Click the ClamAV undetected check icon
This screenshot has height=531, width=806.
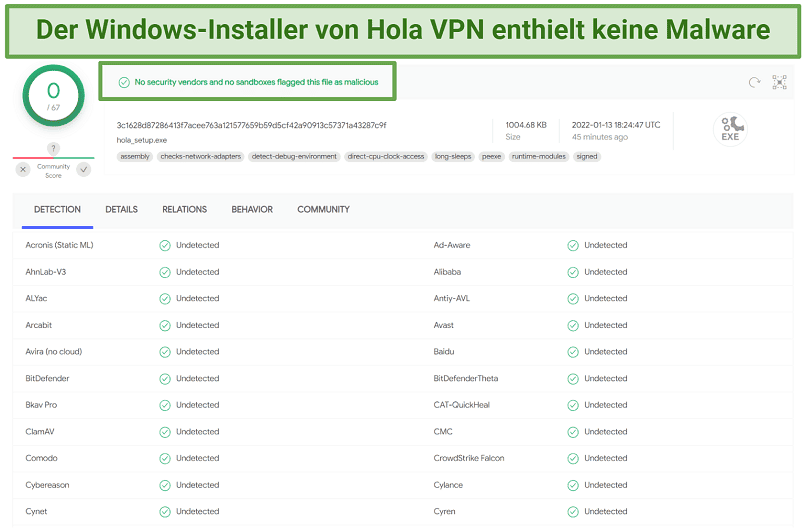pyautogui.click(x=164, y=432)
